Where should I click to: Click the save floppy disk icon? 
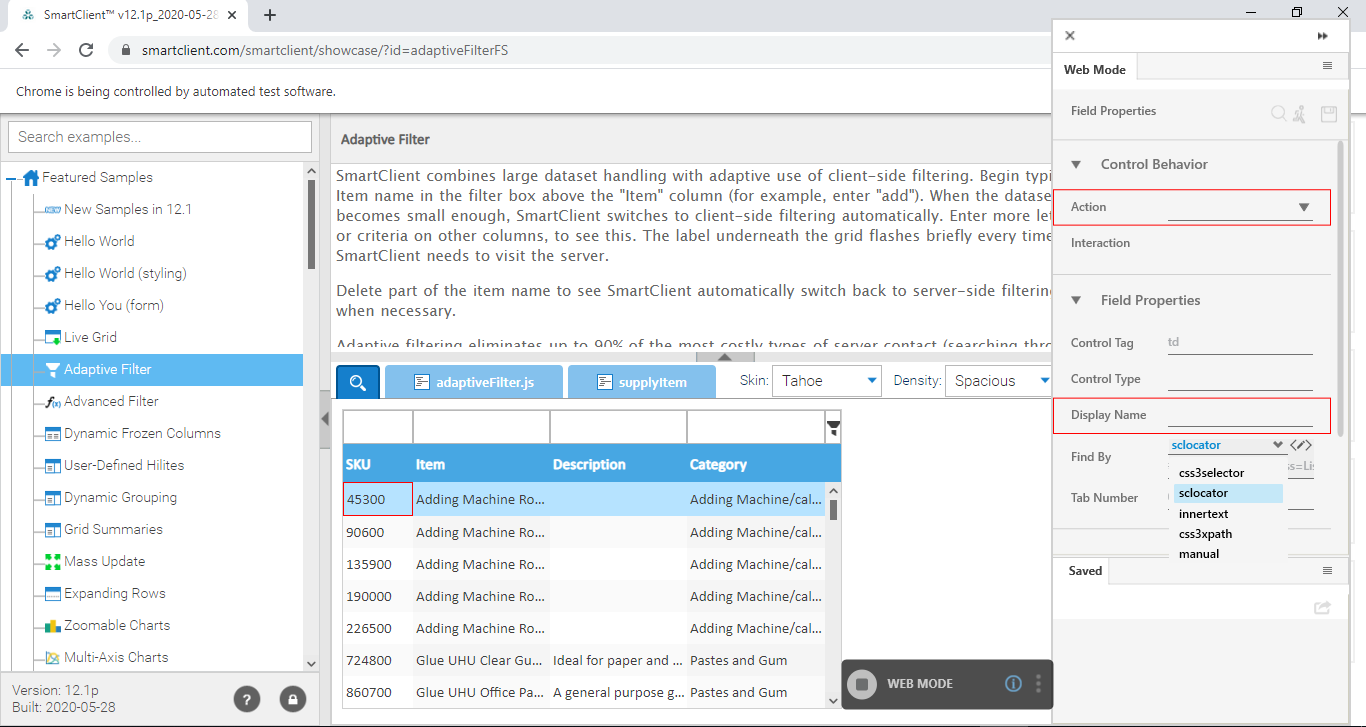[x=1329, y=114]
